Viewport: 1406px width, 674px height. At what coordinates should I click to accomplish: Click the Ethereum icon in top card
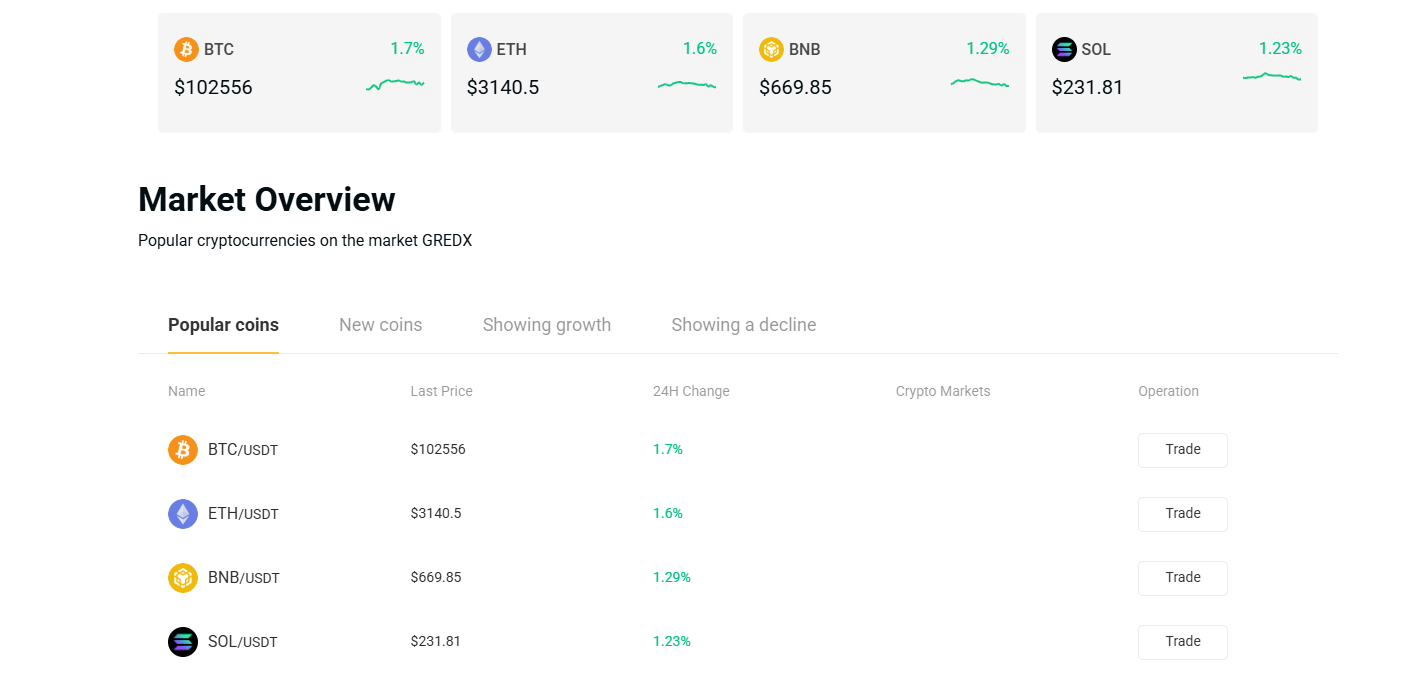pos(479,49)
